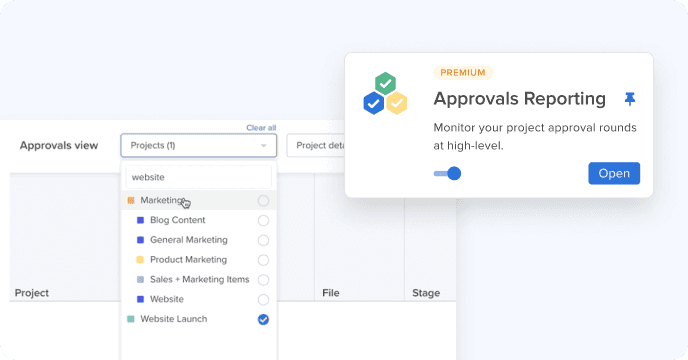Choose Product Marketing in the list
Viewport: 688px width, 360px height.
(199, 259)
